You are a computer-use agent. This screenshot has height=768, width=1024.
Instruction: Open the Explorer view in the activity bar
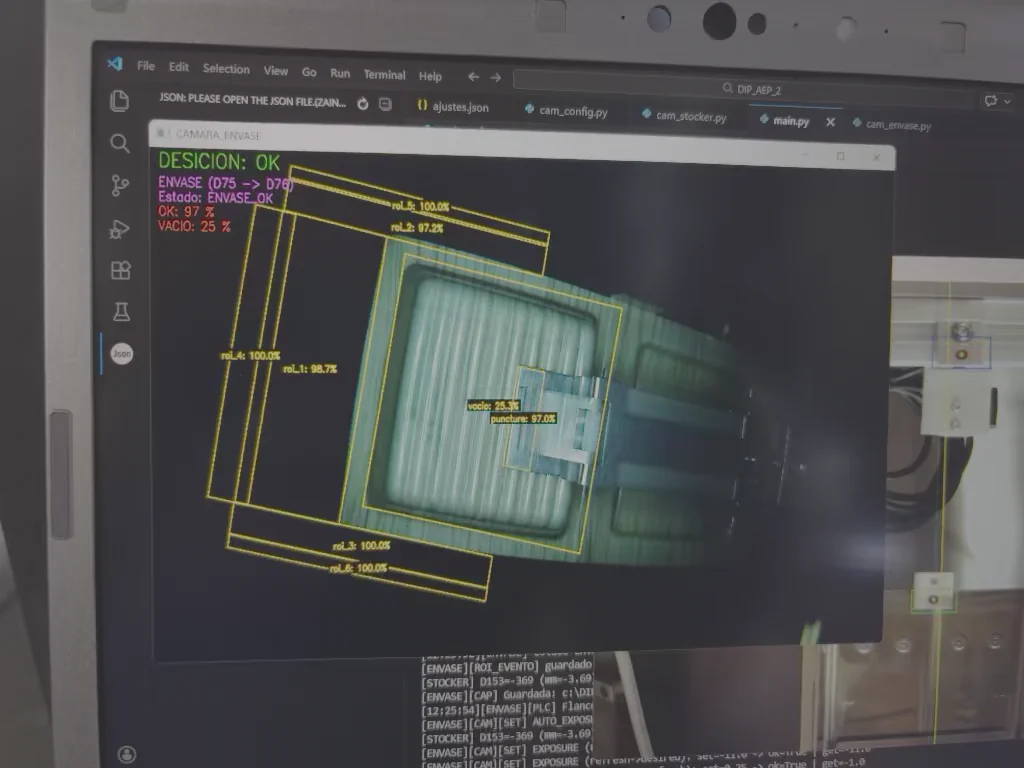click(x=120, y=101)
